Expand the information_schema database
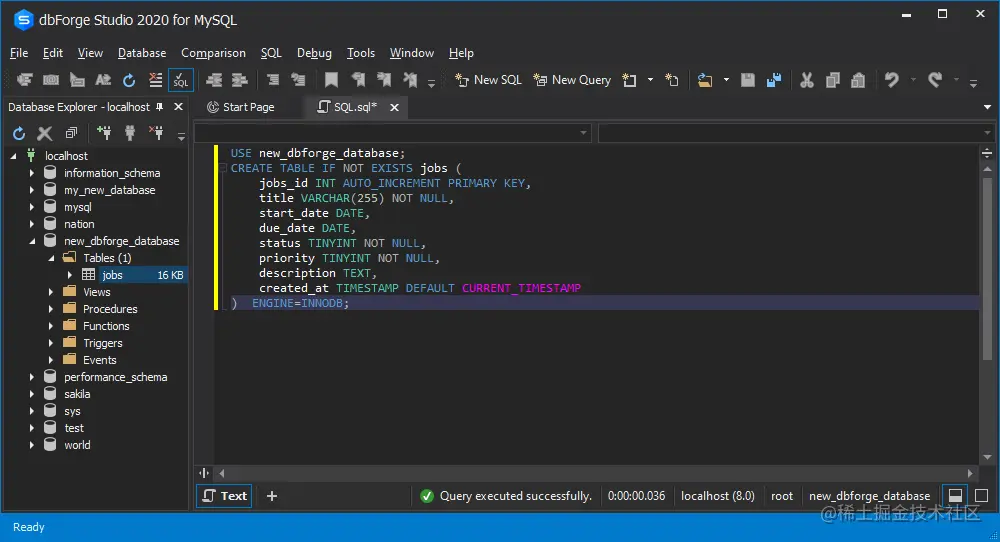The width and height of the screenshot is (1000, 542). tap(31, 173)
